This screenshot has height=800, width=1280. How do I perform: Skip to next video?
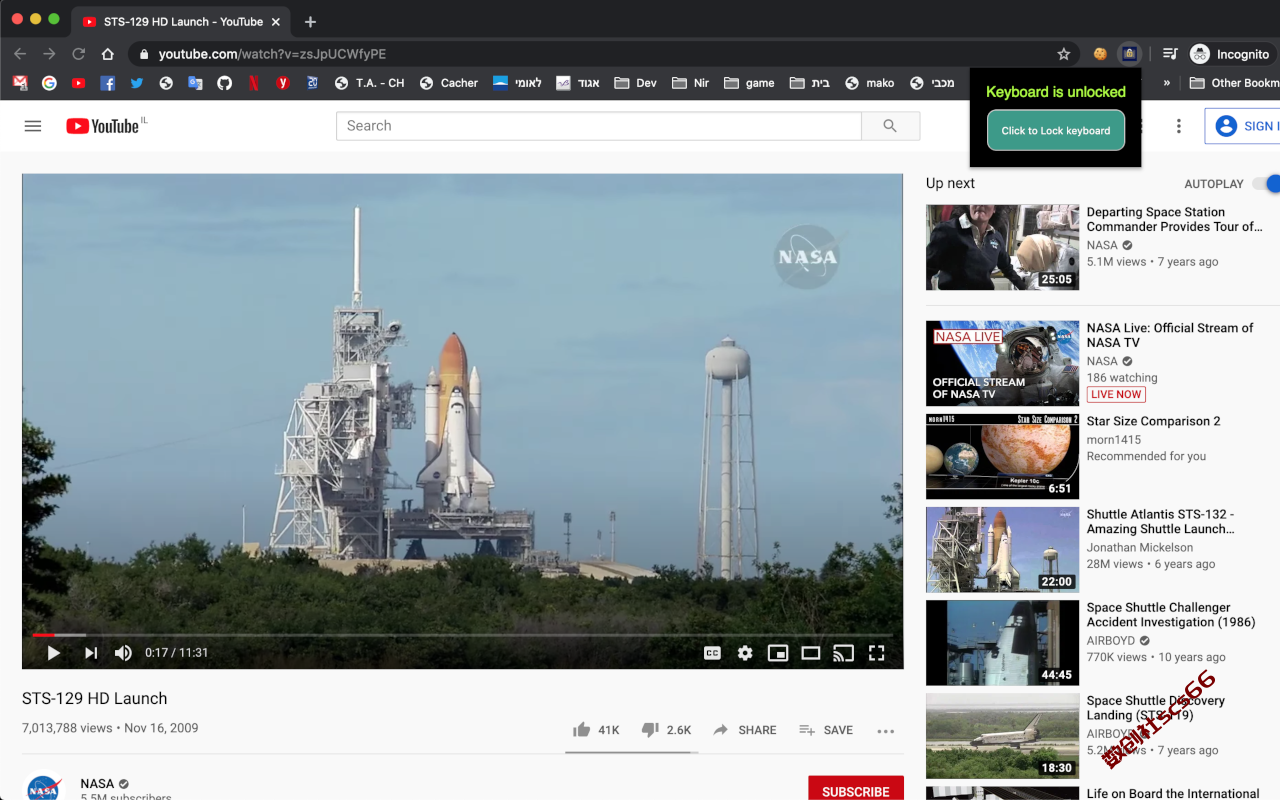click(x=90, y=653)
